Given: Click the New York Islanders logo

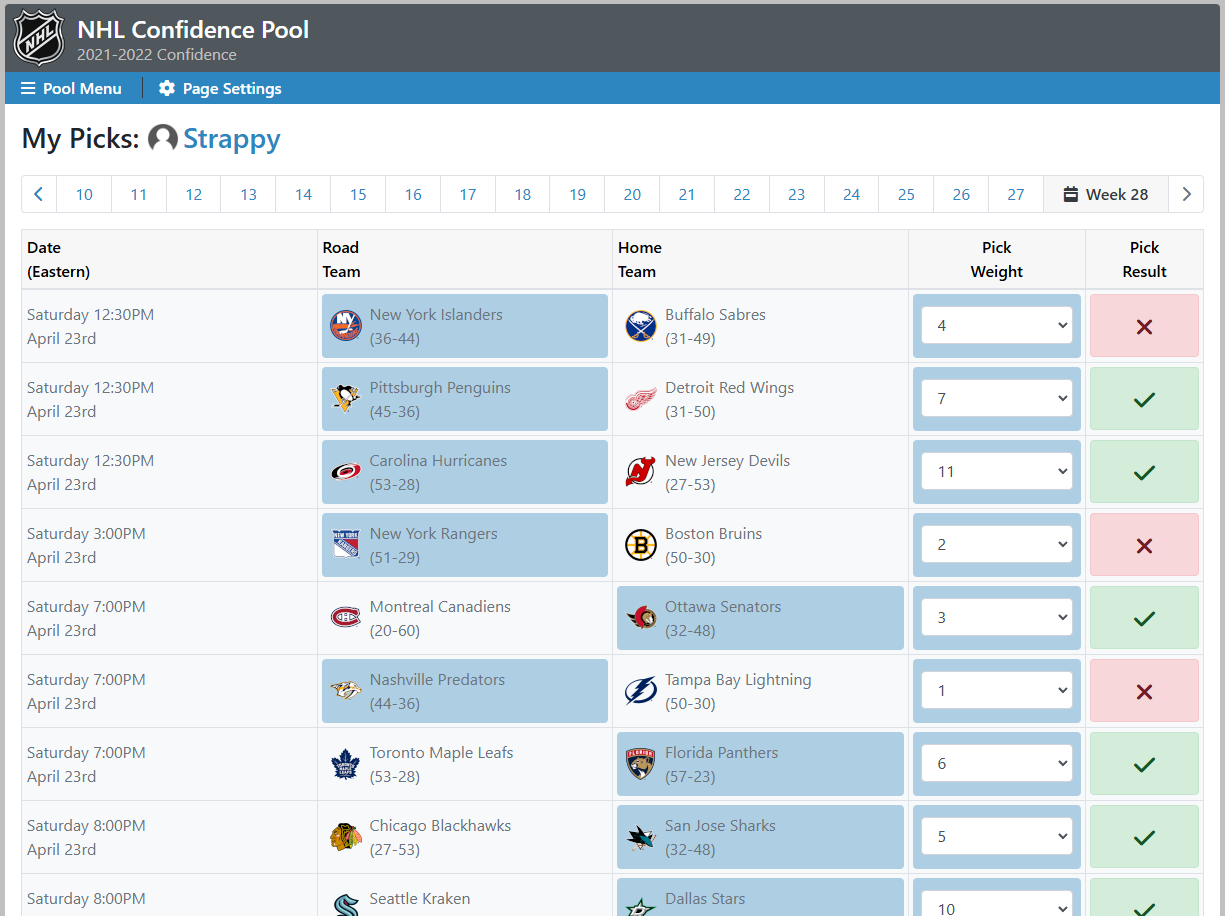Looking at the screenshot, I should tap(346, 326).
